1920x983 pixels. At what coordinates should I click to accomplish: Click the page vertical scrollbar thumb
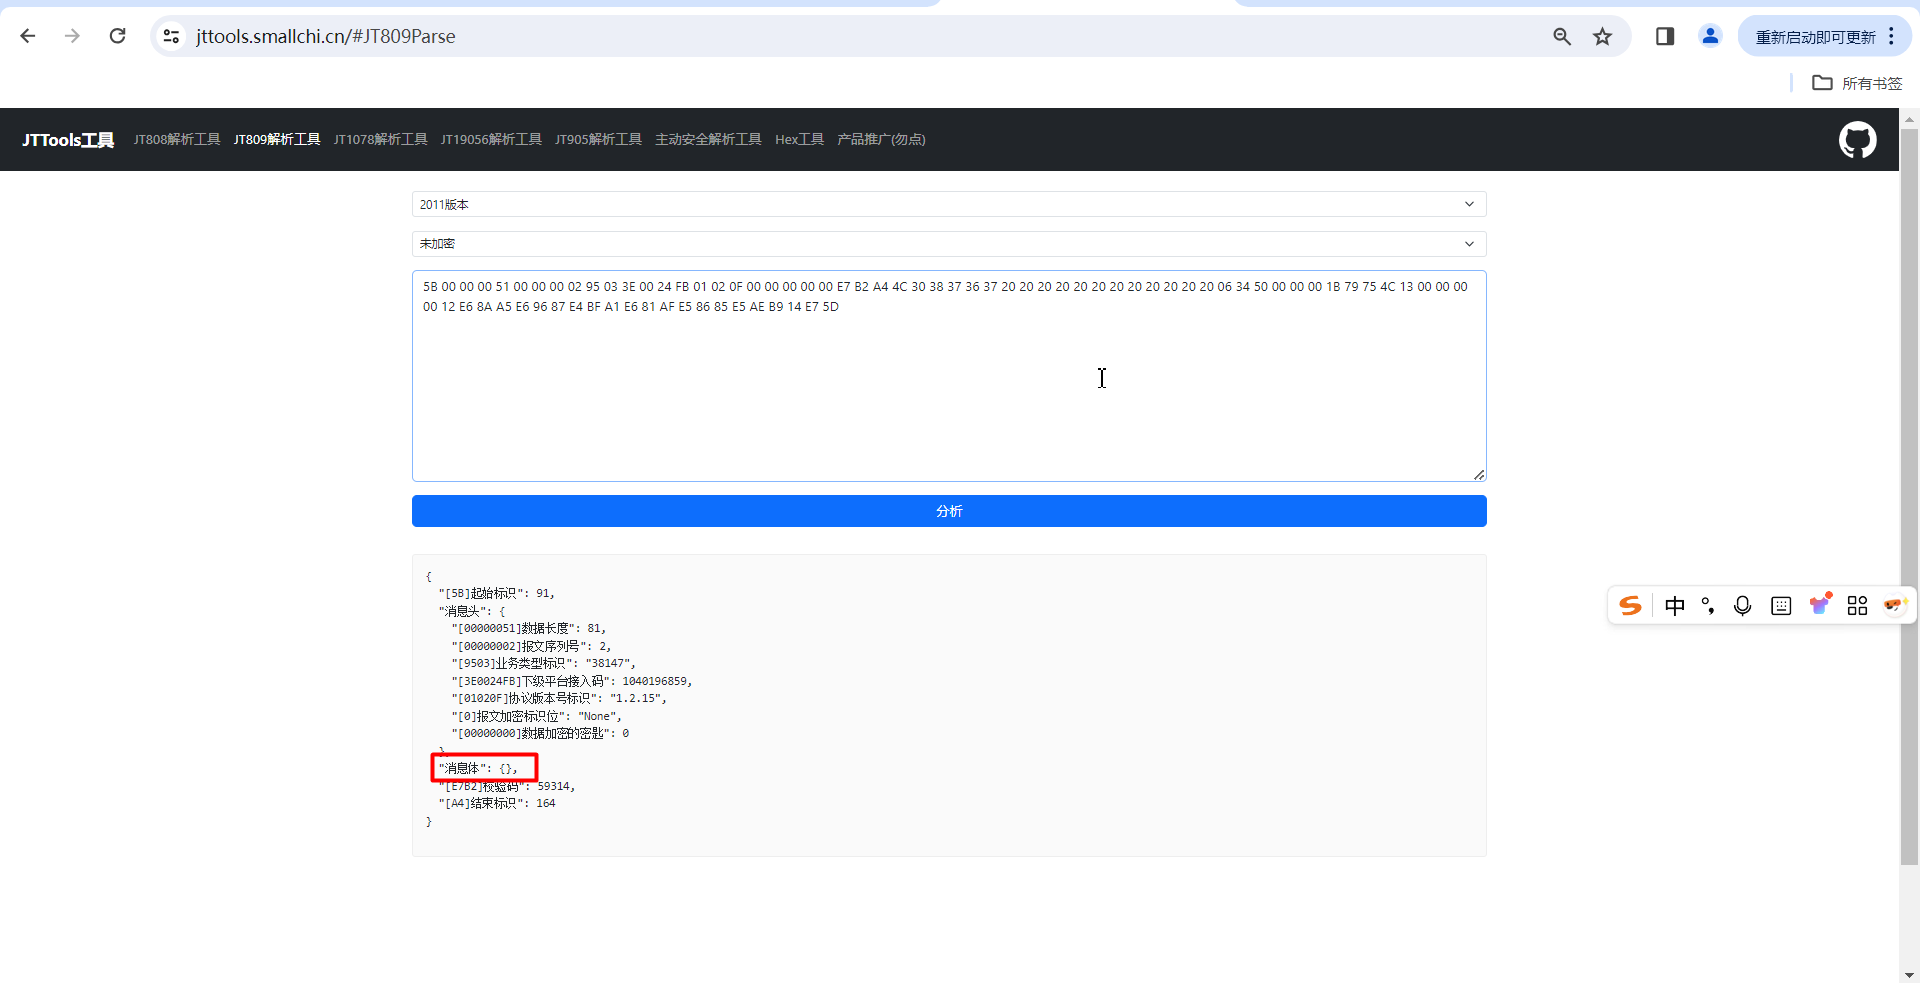(x=1909, y=496)
